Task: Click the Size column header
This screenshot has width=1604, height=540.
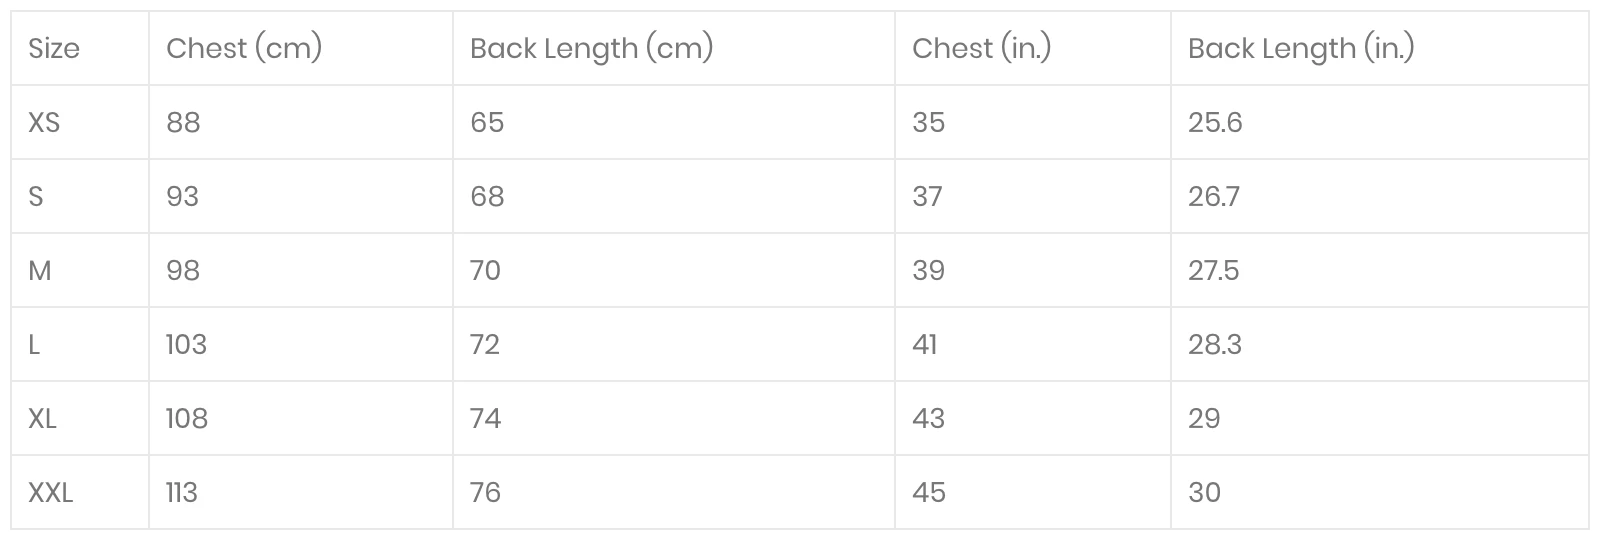Action: [54, 48]
